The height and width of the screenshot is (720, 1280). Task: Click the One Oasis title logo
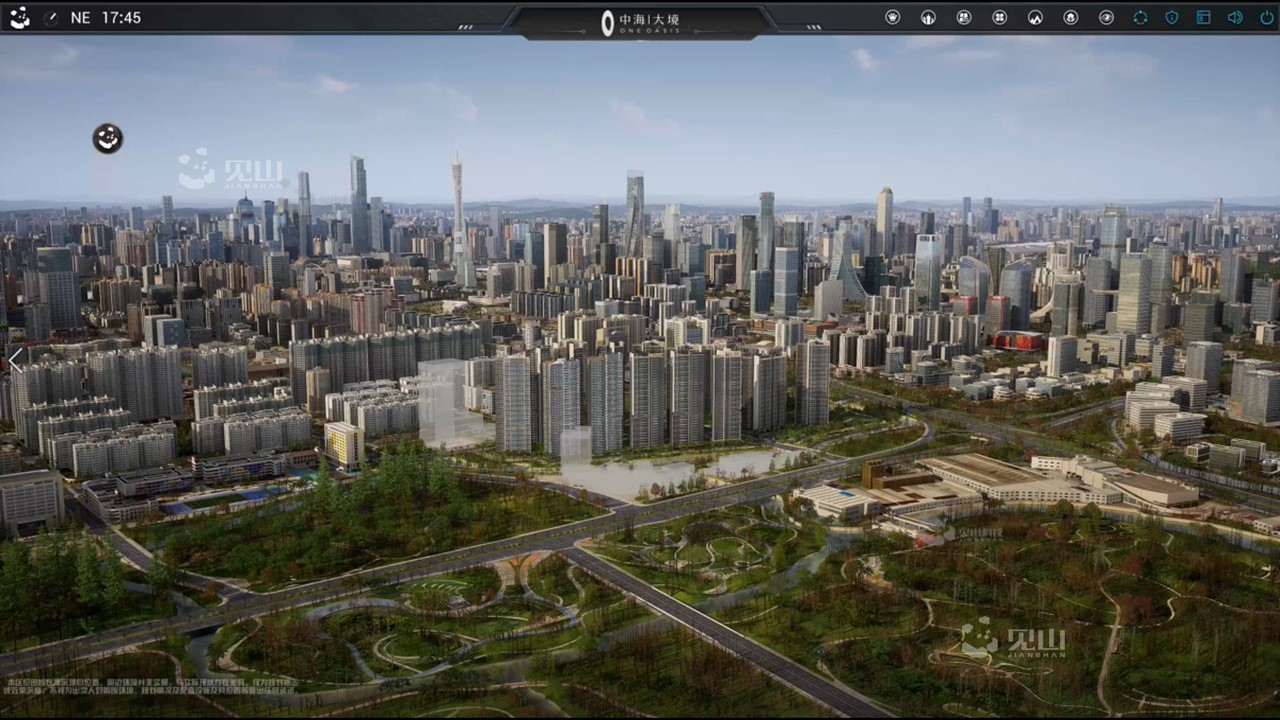click(x=643, y=22)
